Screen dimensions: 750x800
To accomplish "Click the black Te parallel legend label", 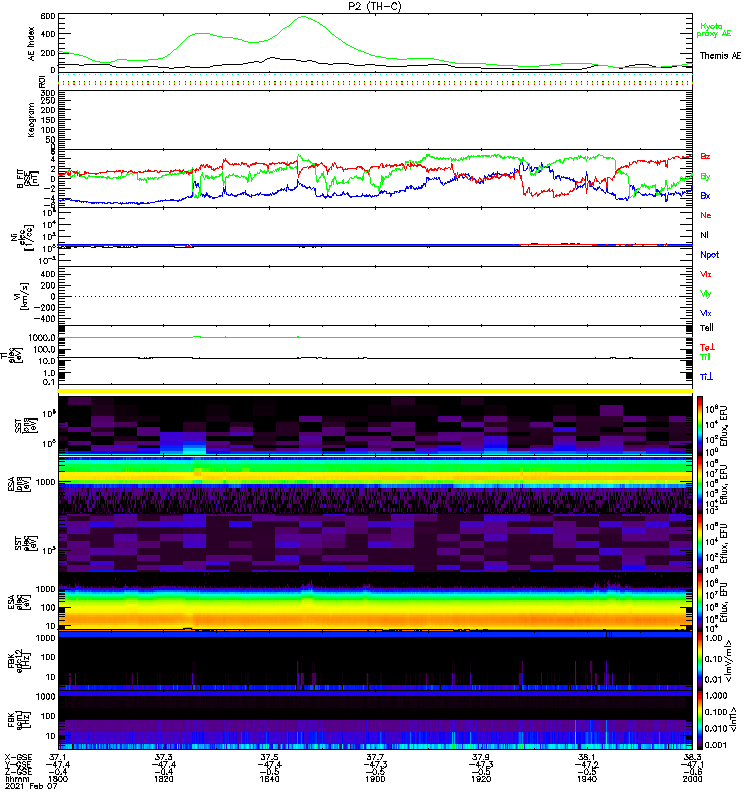I will pyautogui.click(x=707, y=328).
